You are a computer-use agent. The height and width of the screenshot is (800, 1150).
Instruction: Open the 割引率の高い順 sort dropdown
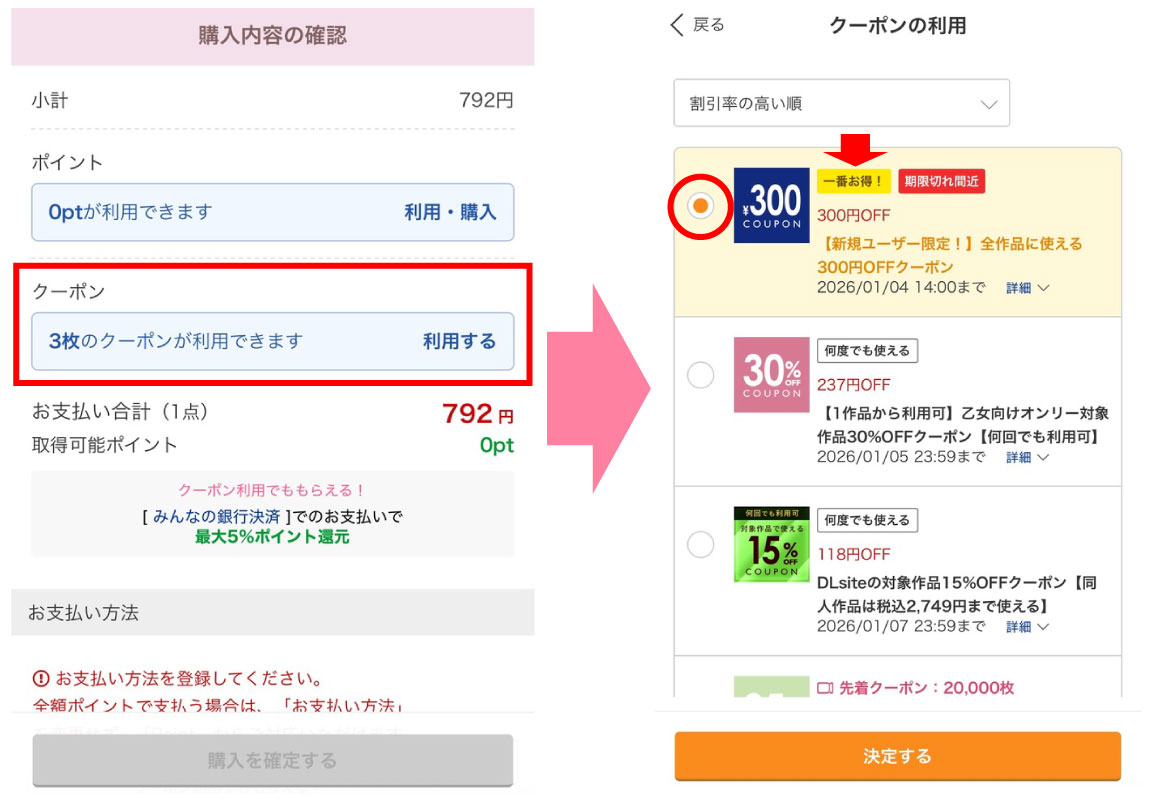pos(841,104)
